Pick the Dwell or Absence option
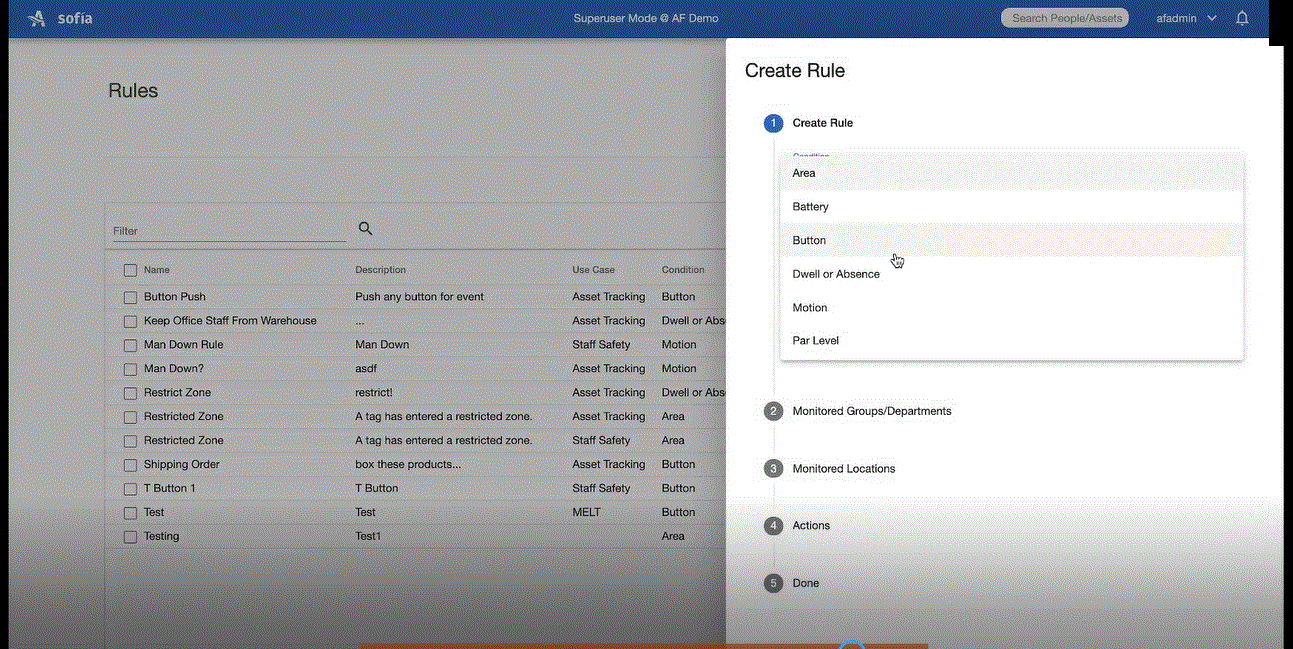The width and height of the screenshot is (1293, 649). coord(1011,274)
